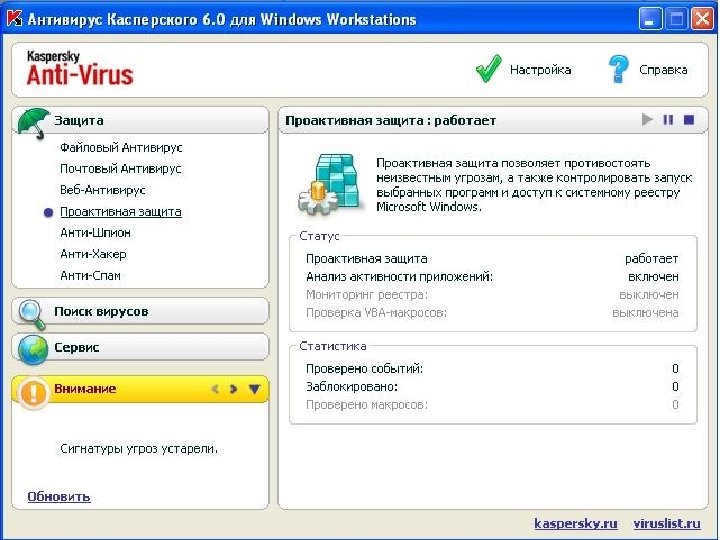Click the Внимание header label
The width and height of the screenshot is (720, 540).
tap(85, 388)
